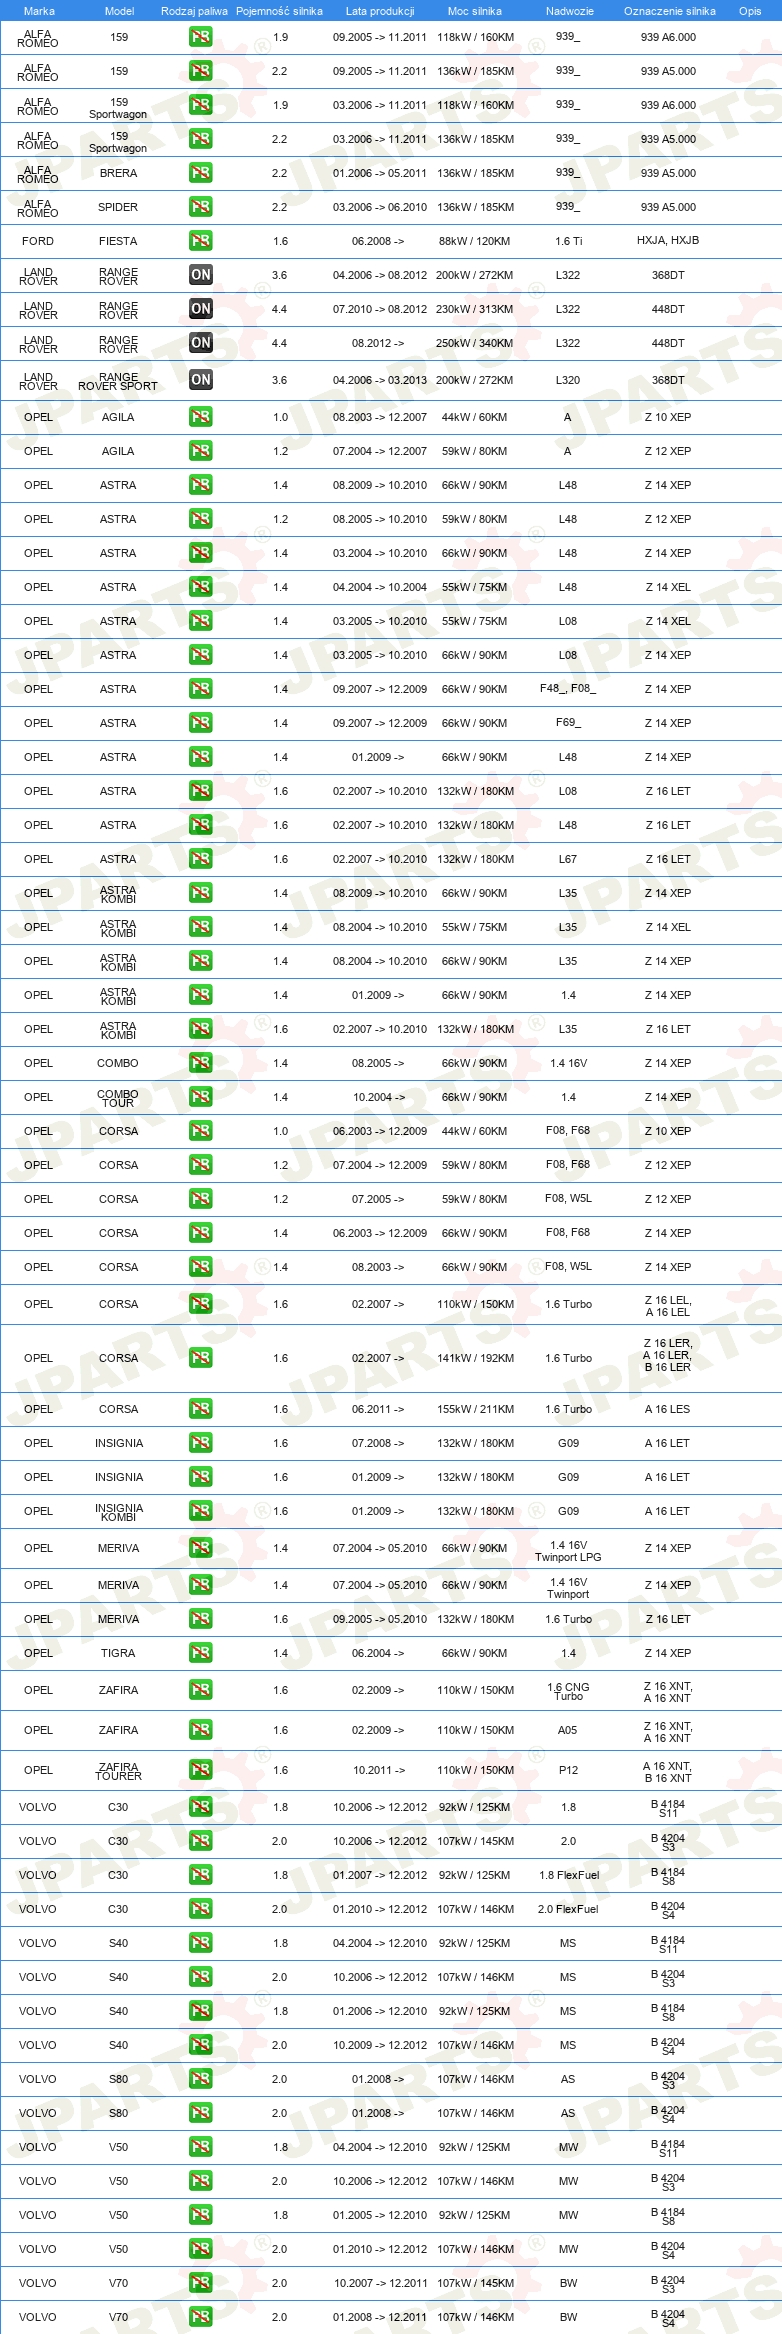This screenshot has width=782, height=2334.
Task: Click the fuel icon in the Alfa Romeo Spider row
Action: point(200,207)
